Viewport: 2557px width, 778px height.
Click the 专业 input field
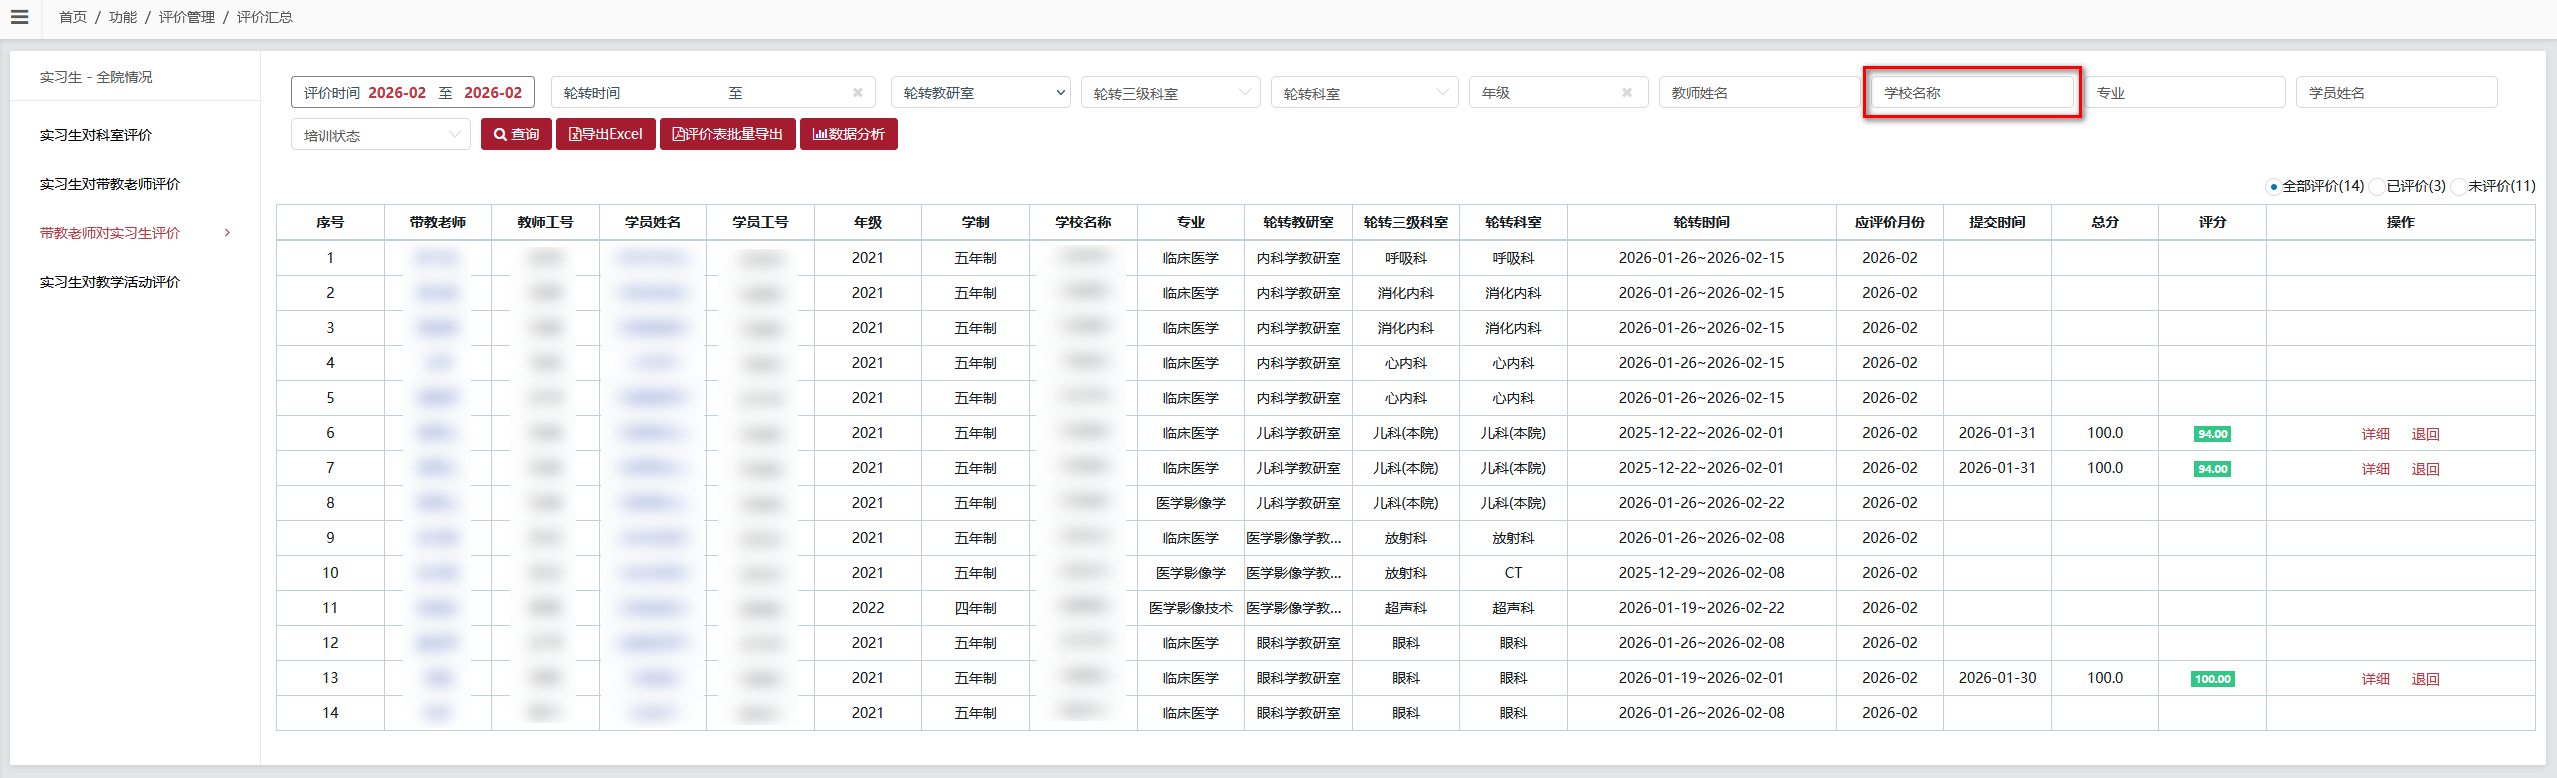(2184, 93)
